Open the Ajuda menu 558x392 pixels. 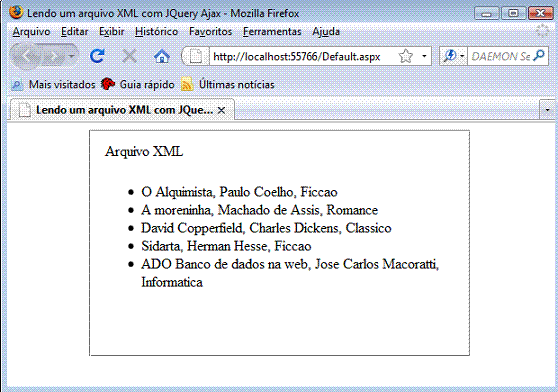[326, 32]
